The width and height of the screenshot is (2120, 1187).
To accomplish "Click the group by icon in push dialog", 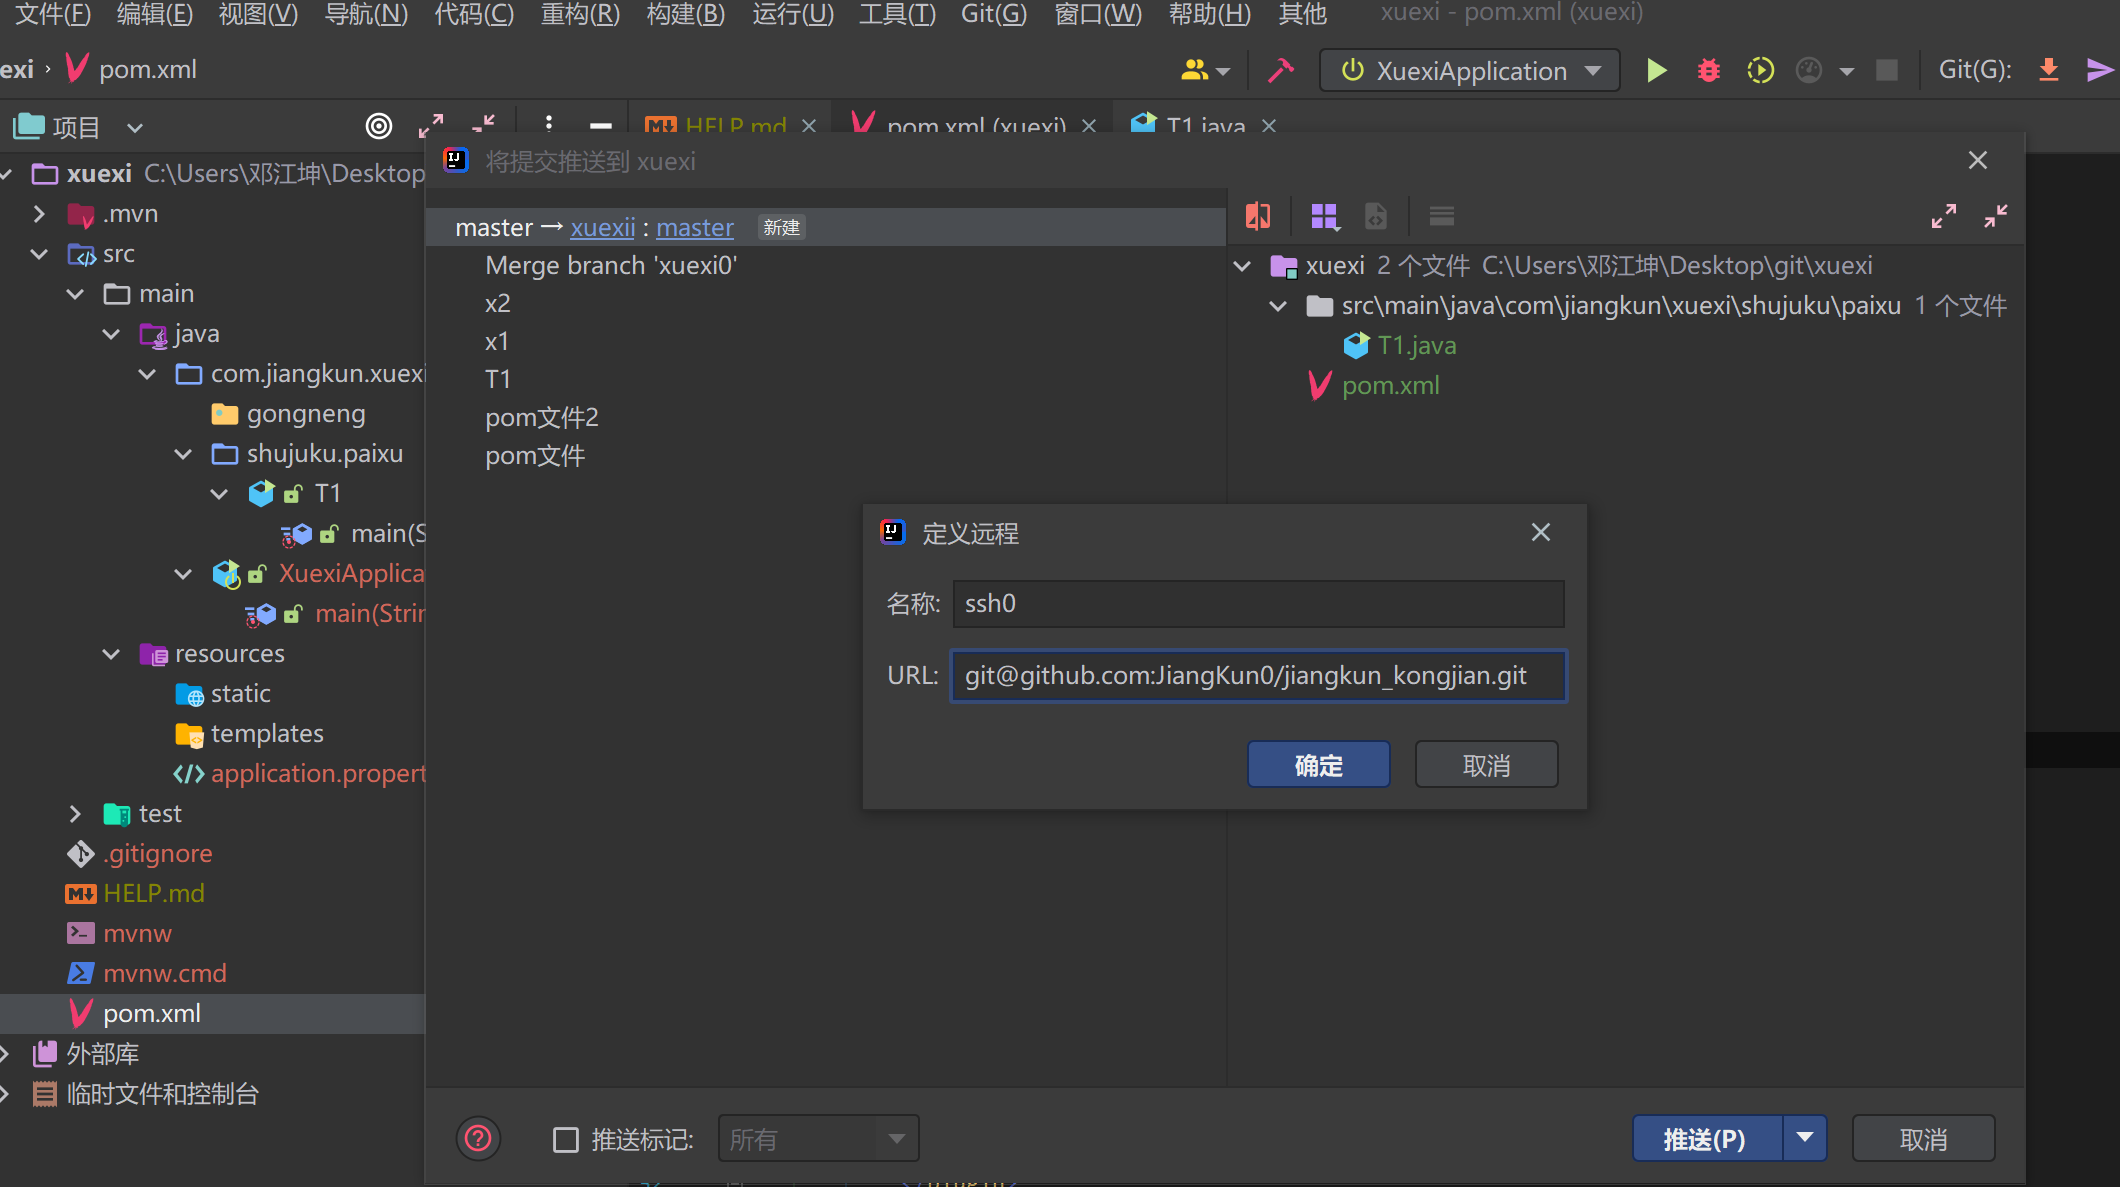I will pyautogui.click(x=1324, y=216).
